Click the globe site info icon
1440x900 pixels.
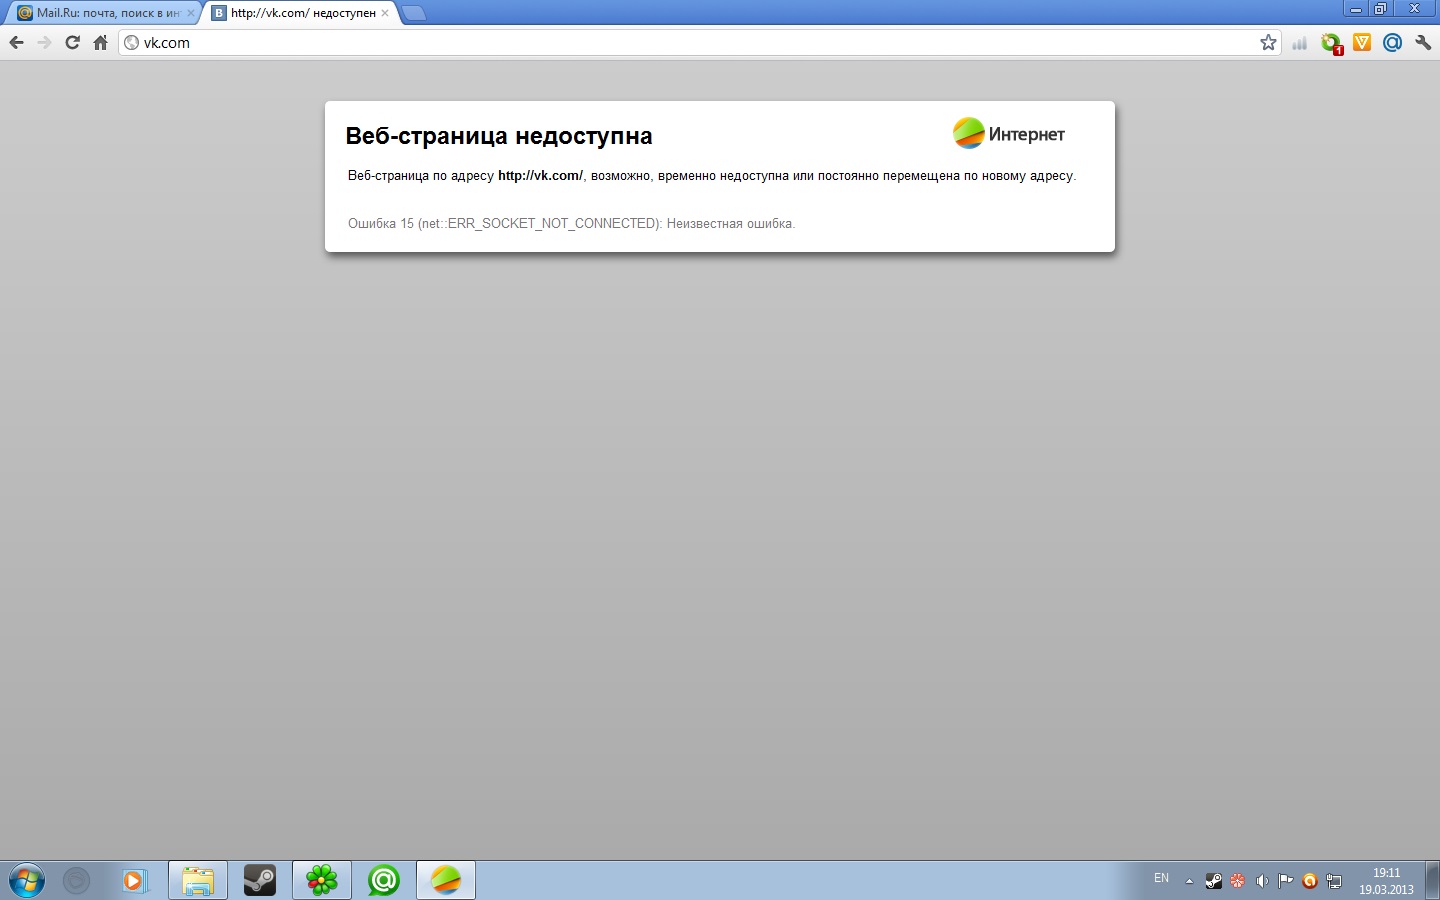point(131,42)
